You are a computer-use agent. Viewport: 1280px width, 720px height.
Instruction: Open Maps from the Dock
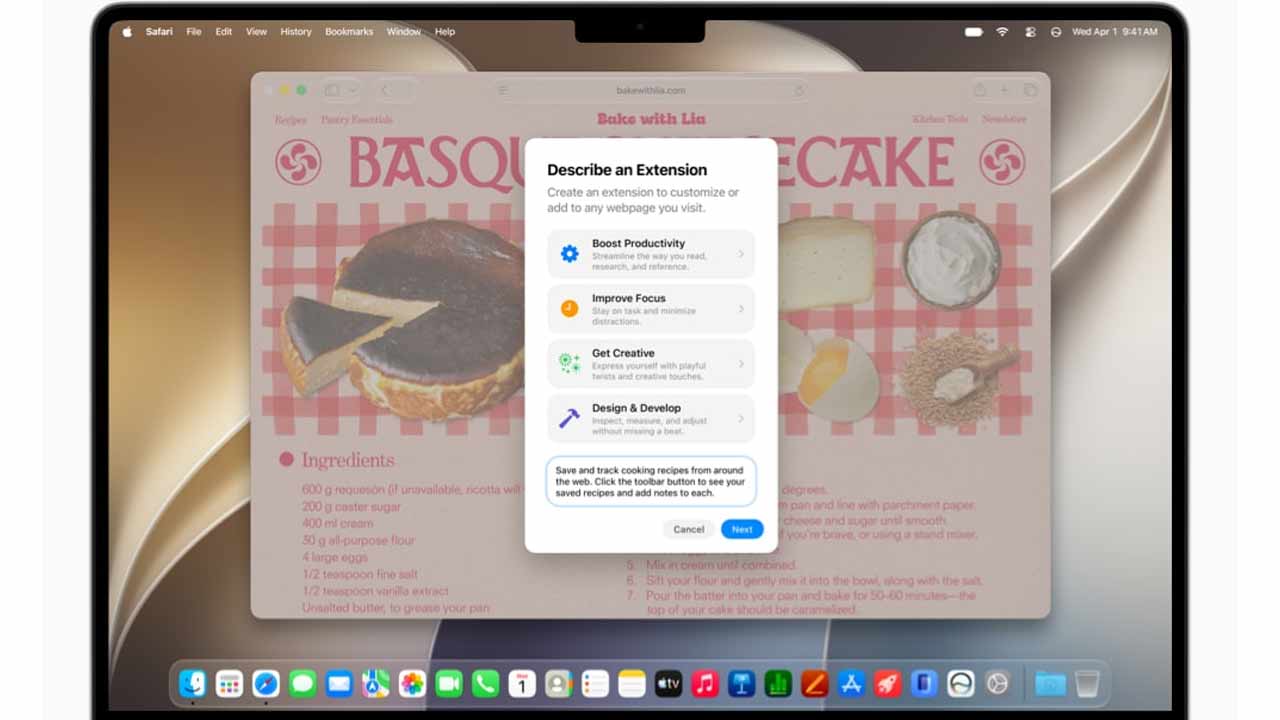pyautogui.click(x=376, y=683)
